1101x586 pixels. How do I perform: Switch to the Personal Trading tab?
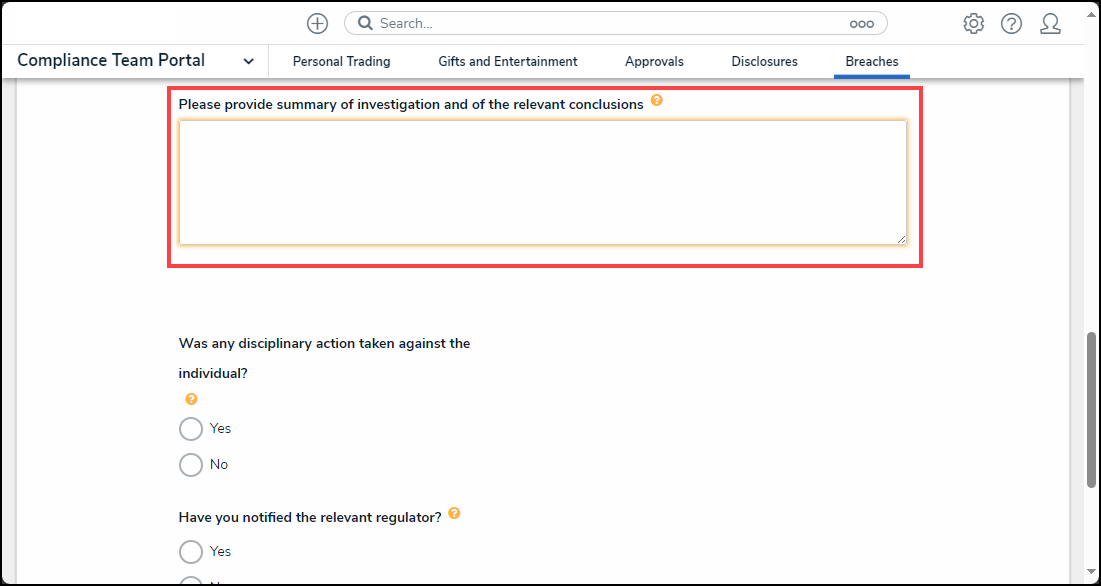coord(341,62)
